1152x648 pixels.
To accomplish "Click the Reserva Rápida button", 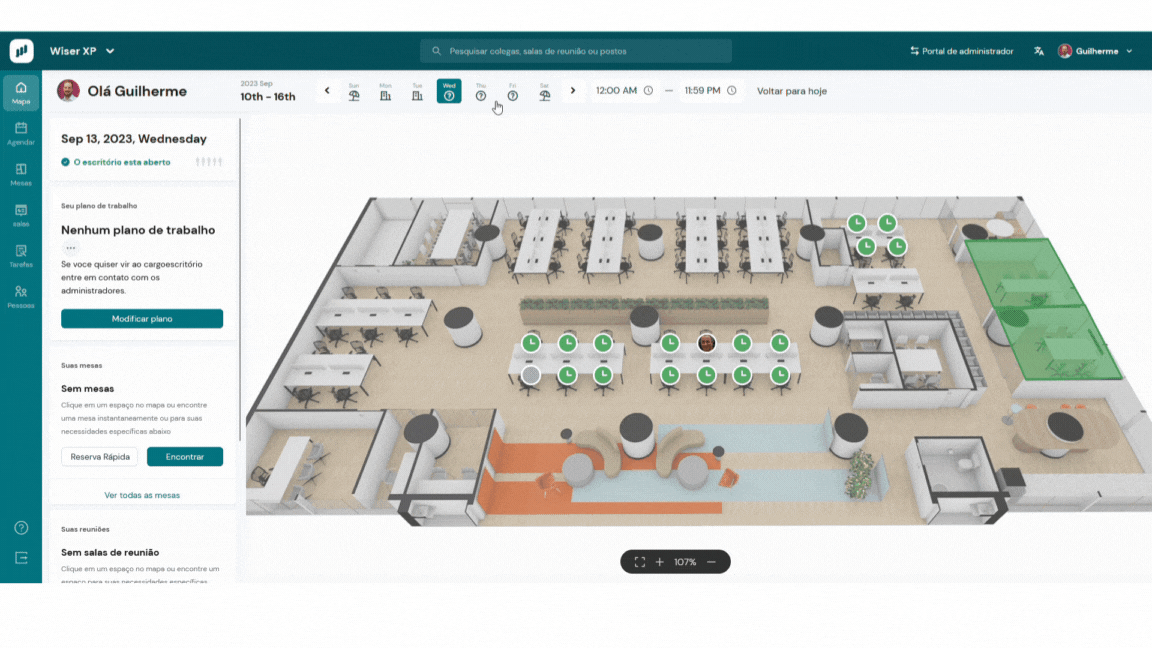I will [100, 457].
